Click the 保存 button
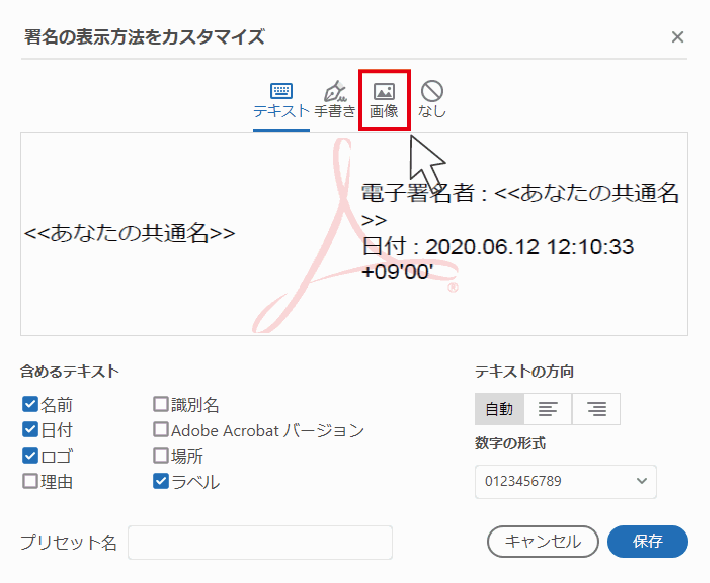 pyautogui.click(x=648, y=541)
